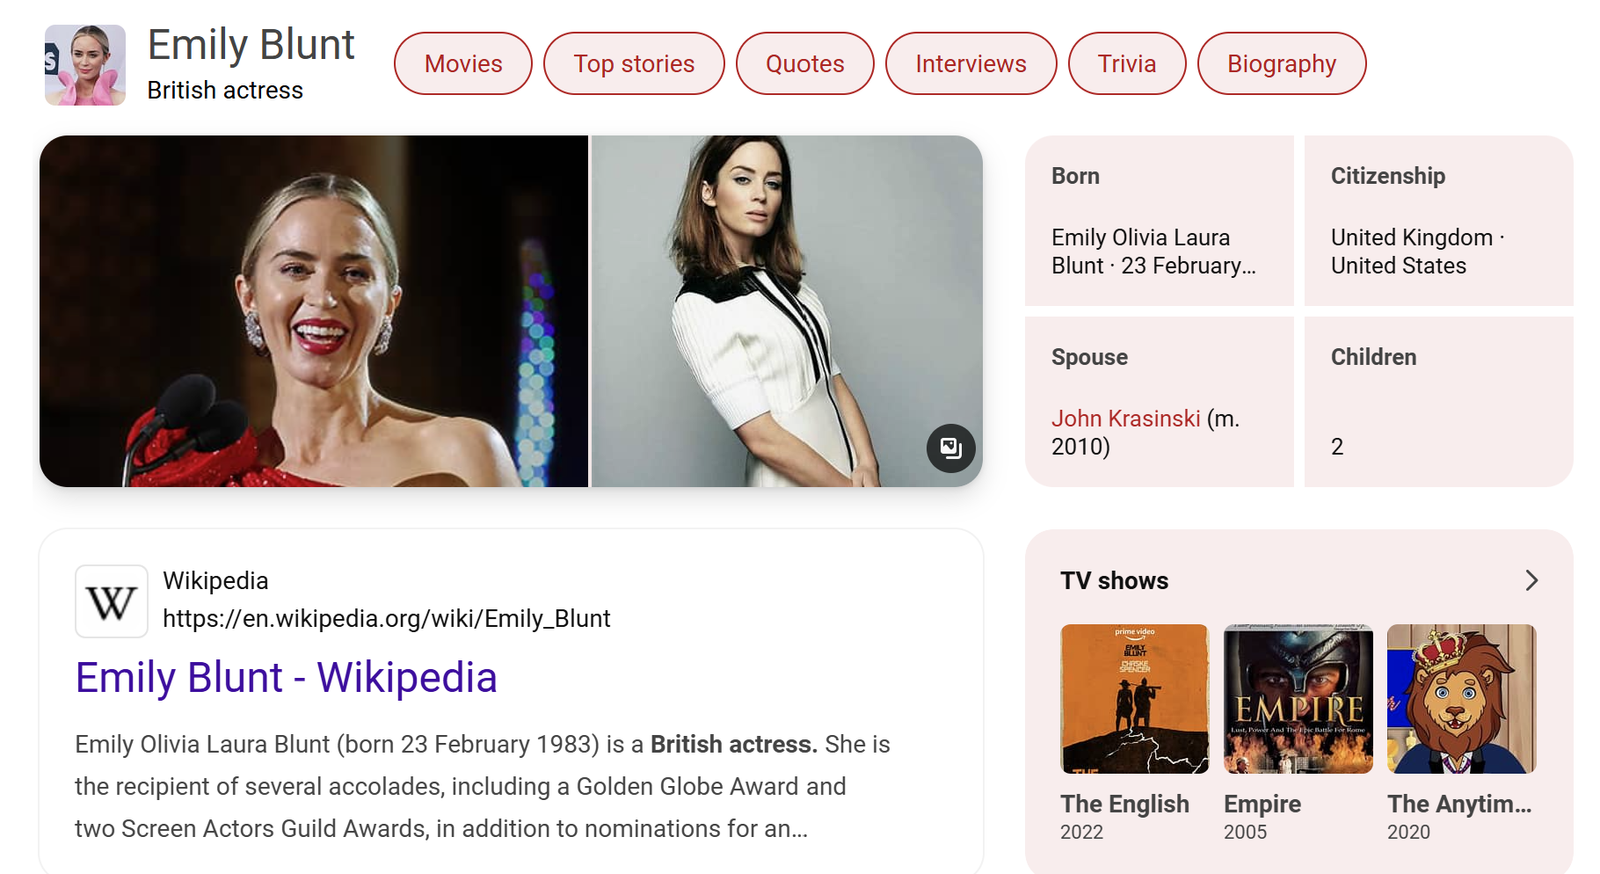Go to the Interviews tab
The image size is (1600, 874).
click(970, 64)
